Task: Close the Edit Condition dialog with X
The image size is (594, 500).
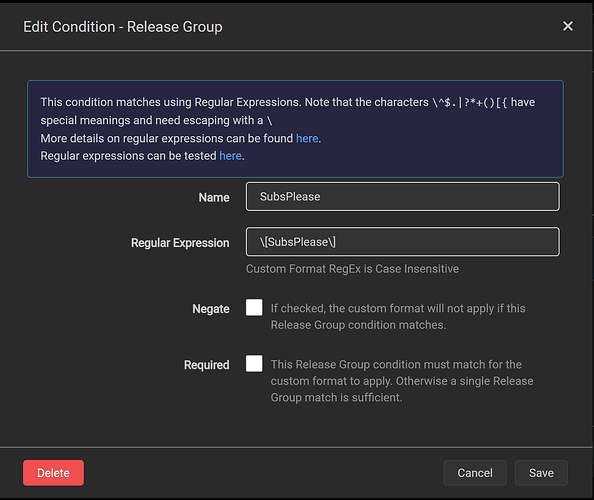Action: [x=567, y=26]
